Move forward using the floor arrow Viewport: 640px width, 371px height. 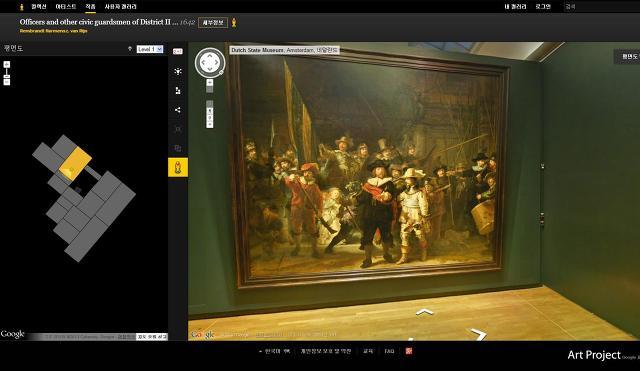point(424,312)
